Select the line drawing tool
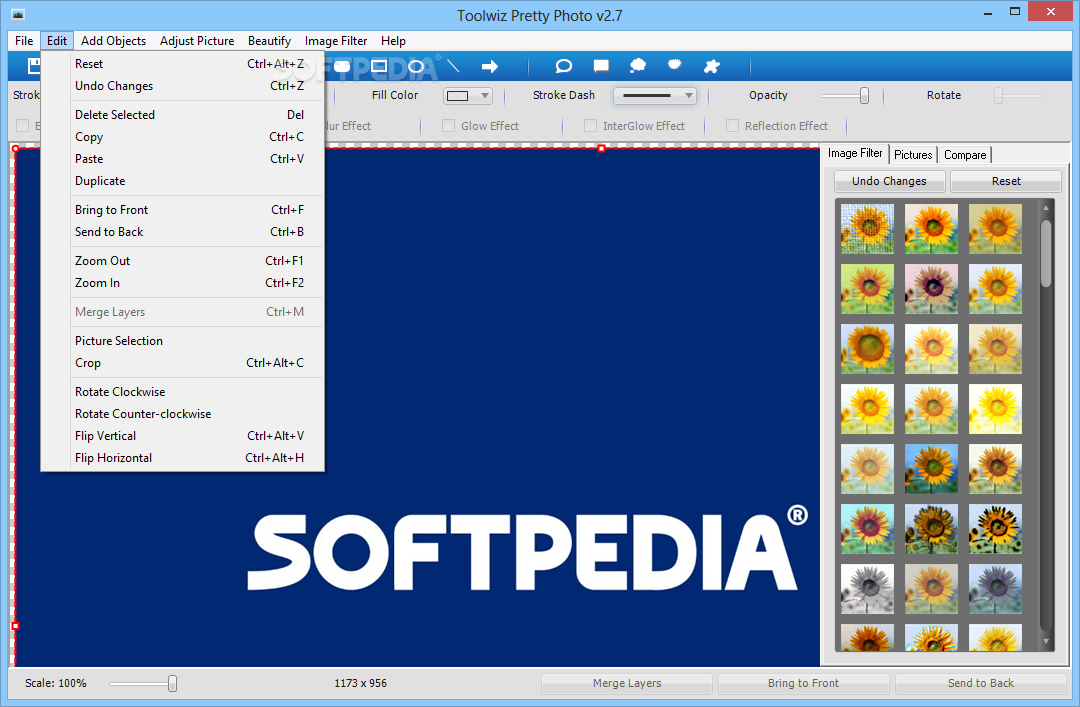1080x707 pixels. [453, 66]
